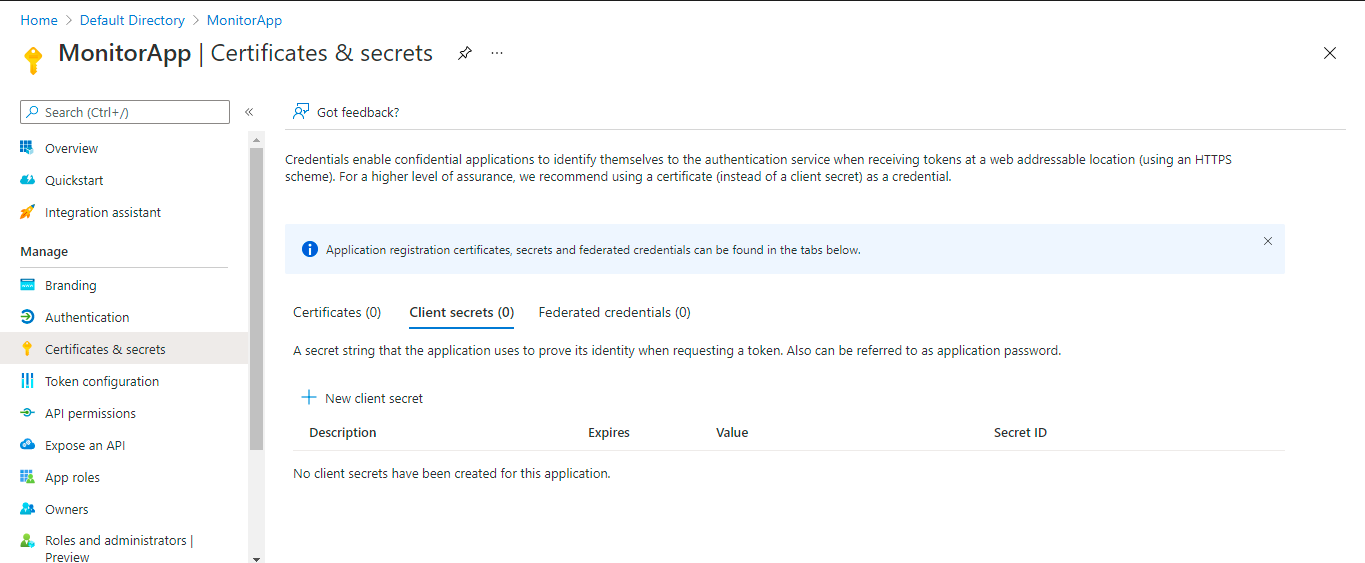Viewport: 1365px width, 563px height.
Task: Click the Expires column header
Action: coord(609,433)
